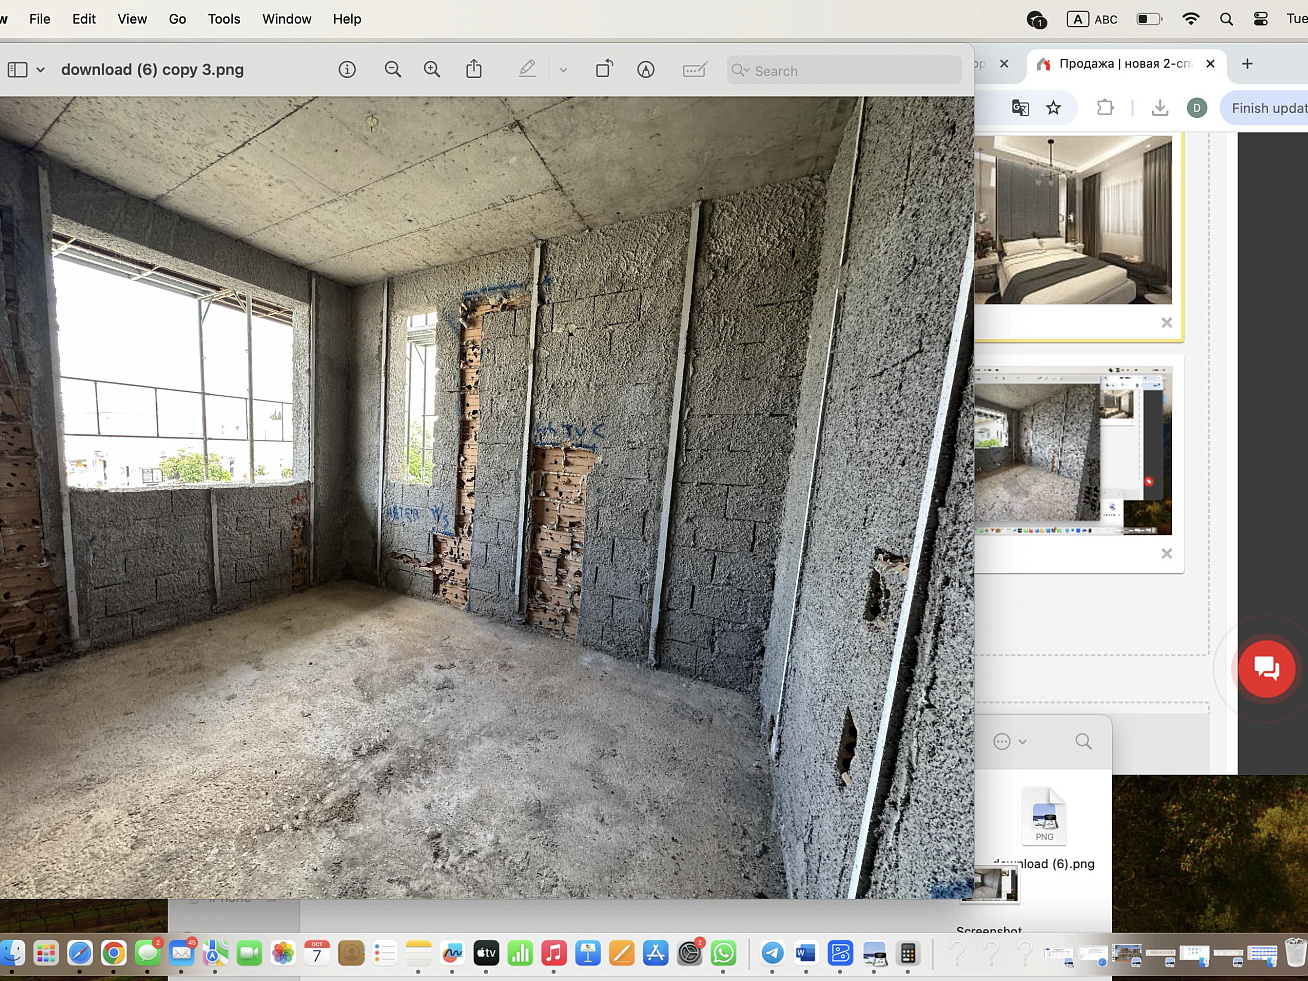Rotate the image with the rotate icon
This screenshot has height=981, width=1308.
point(604,69)
